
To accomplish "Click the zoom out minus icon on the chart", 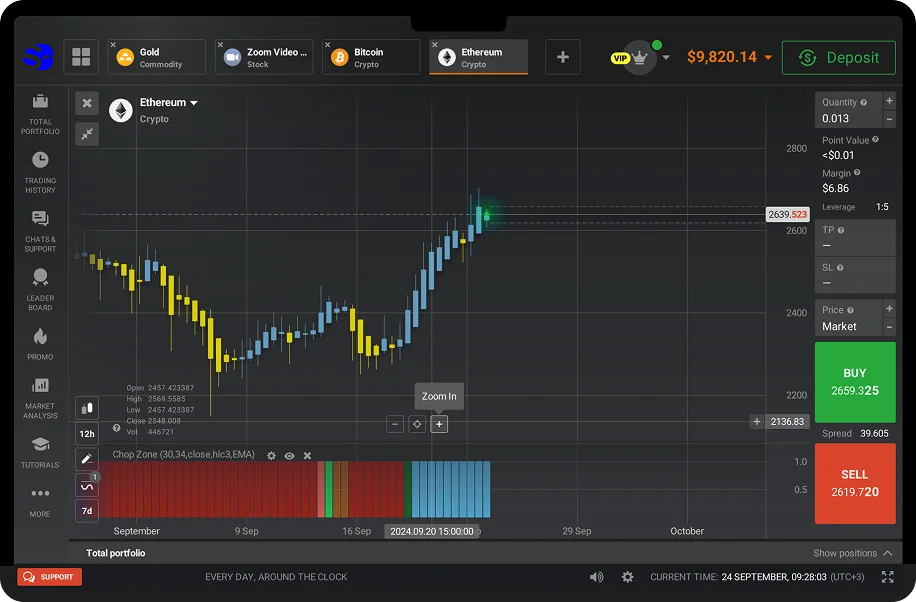I will (x=394, y=424).
